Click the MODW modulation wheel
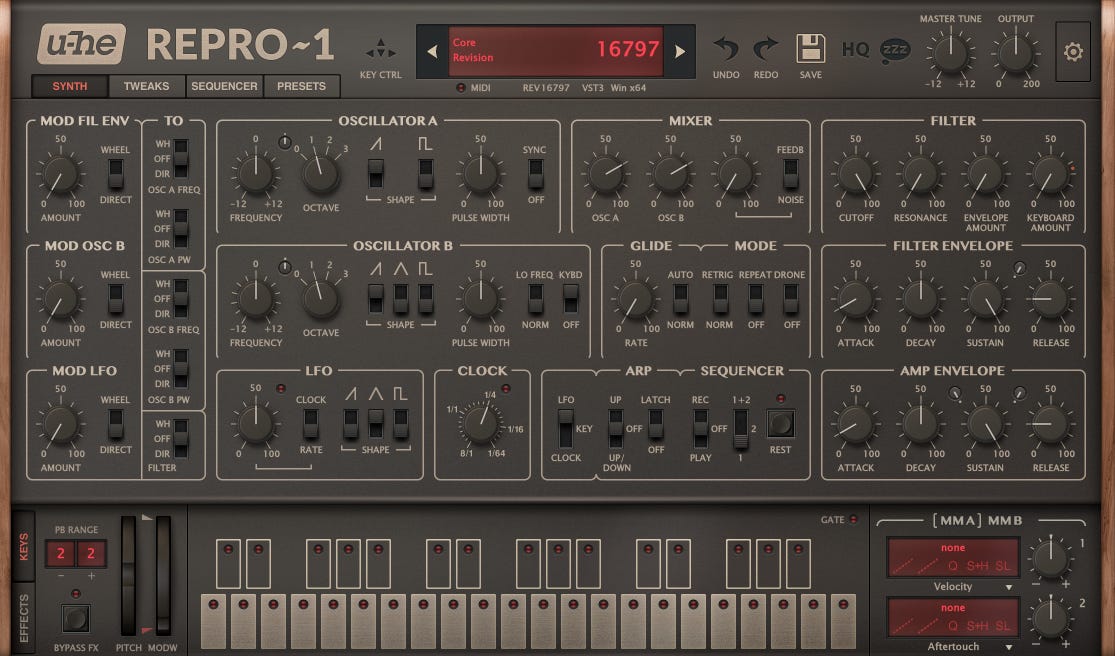The width and height of the screenshot is (1115, 656). click(163, 576)
